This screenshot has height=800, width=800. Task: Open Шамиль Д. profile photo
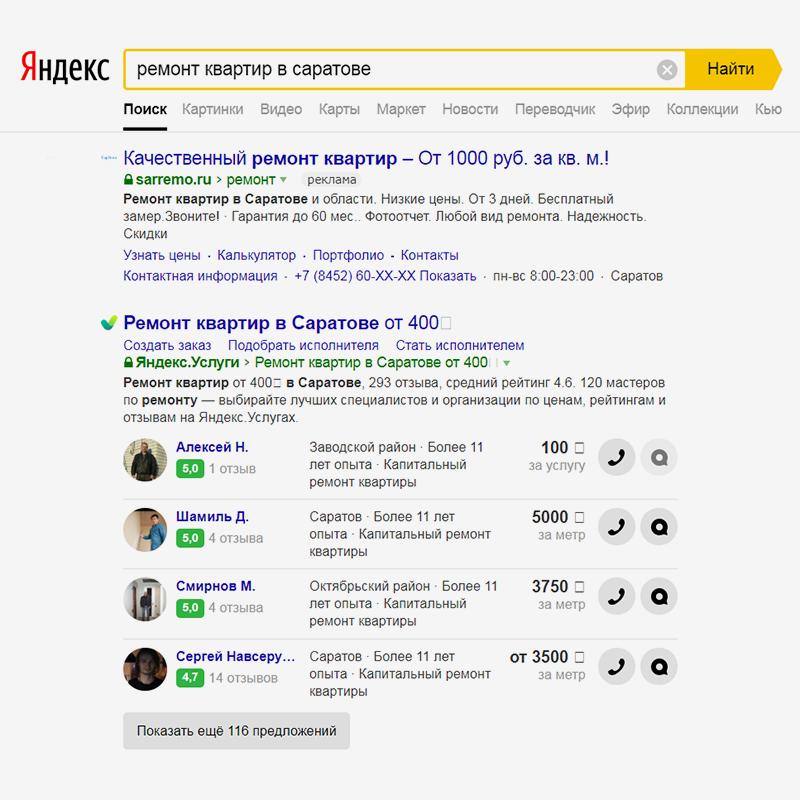point(145,530)
